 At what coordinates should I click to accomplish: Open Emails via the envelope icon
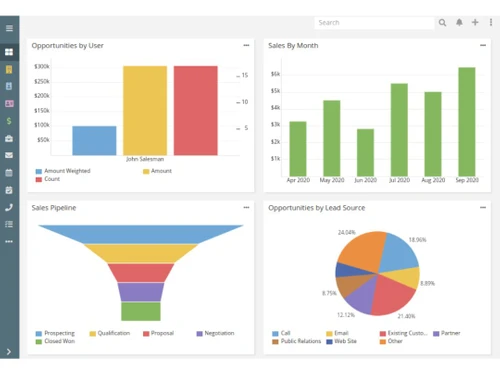coord(9,155)
